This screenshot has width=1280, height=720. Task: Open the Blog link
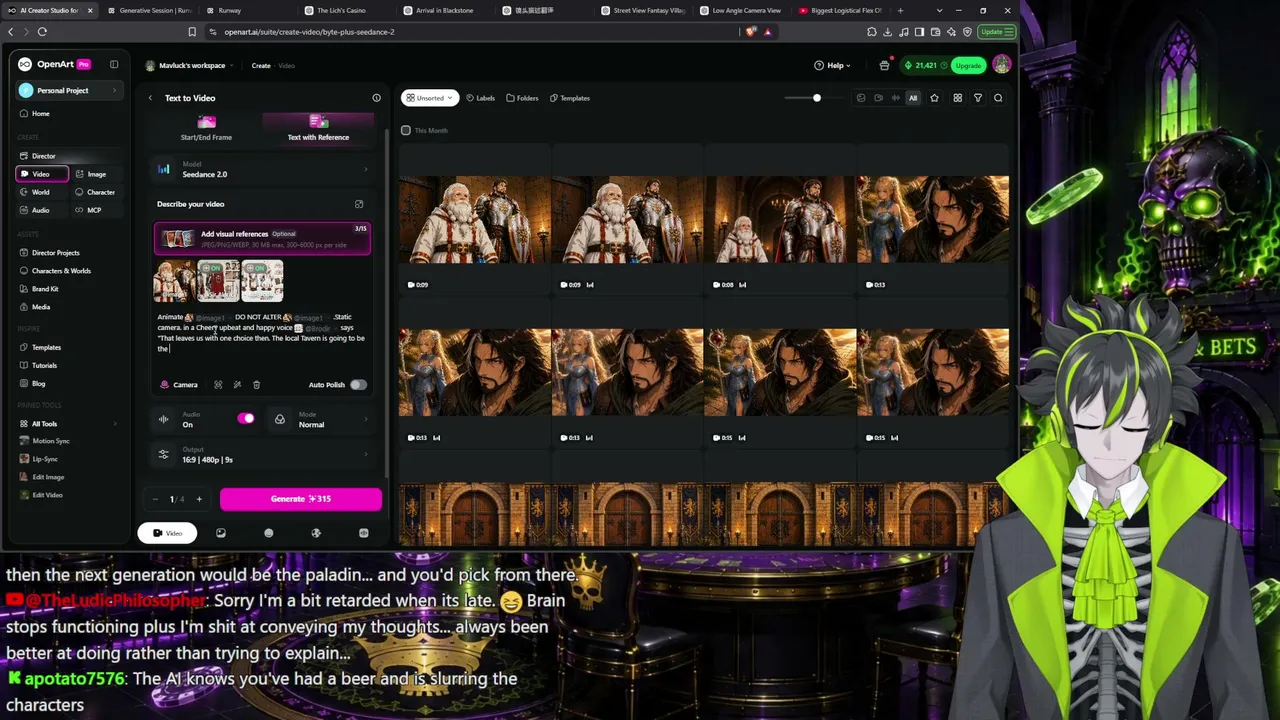tap(38, 383)
